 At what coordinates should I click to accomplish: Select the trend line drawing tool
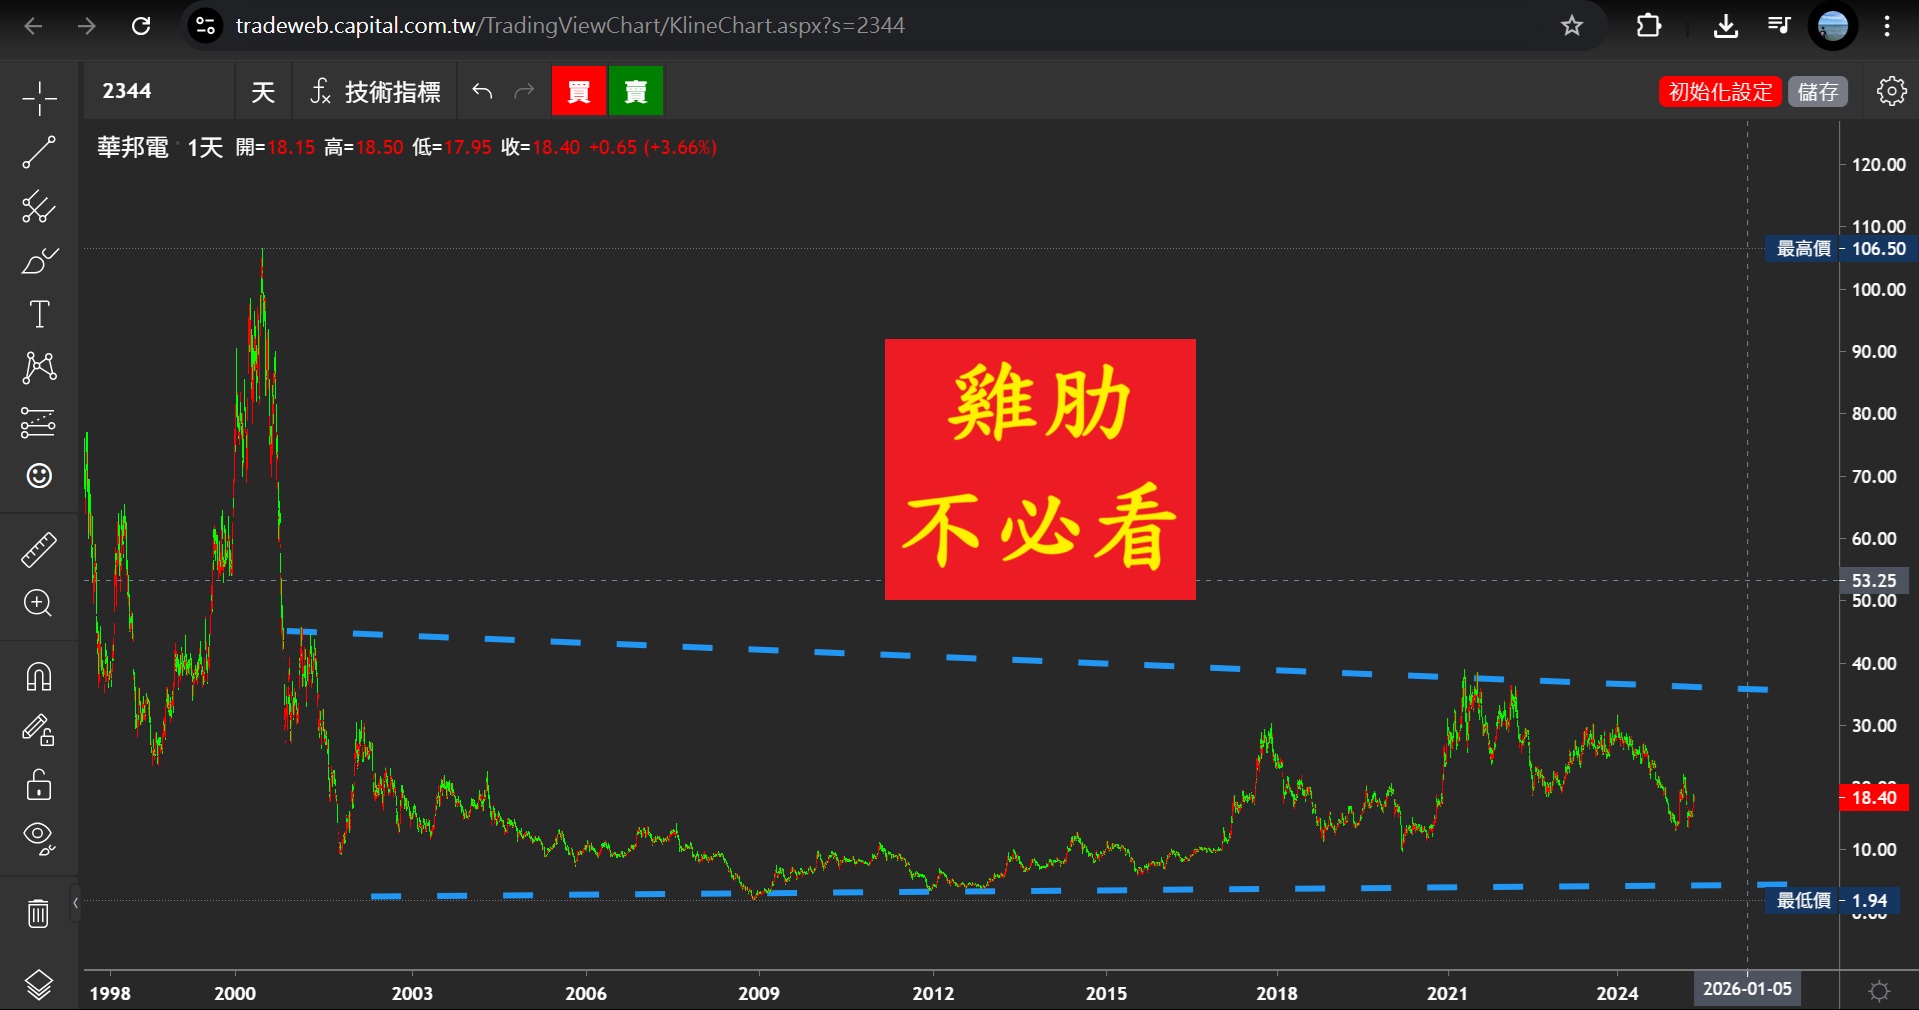click(x=39, y=152)
